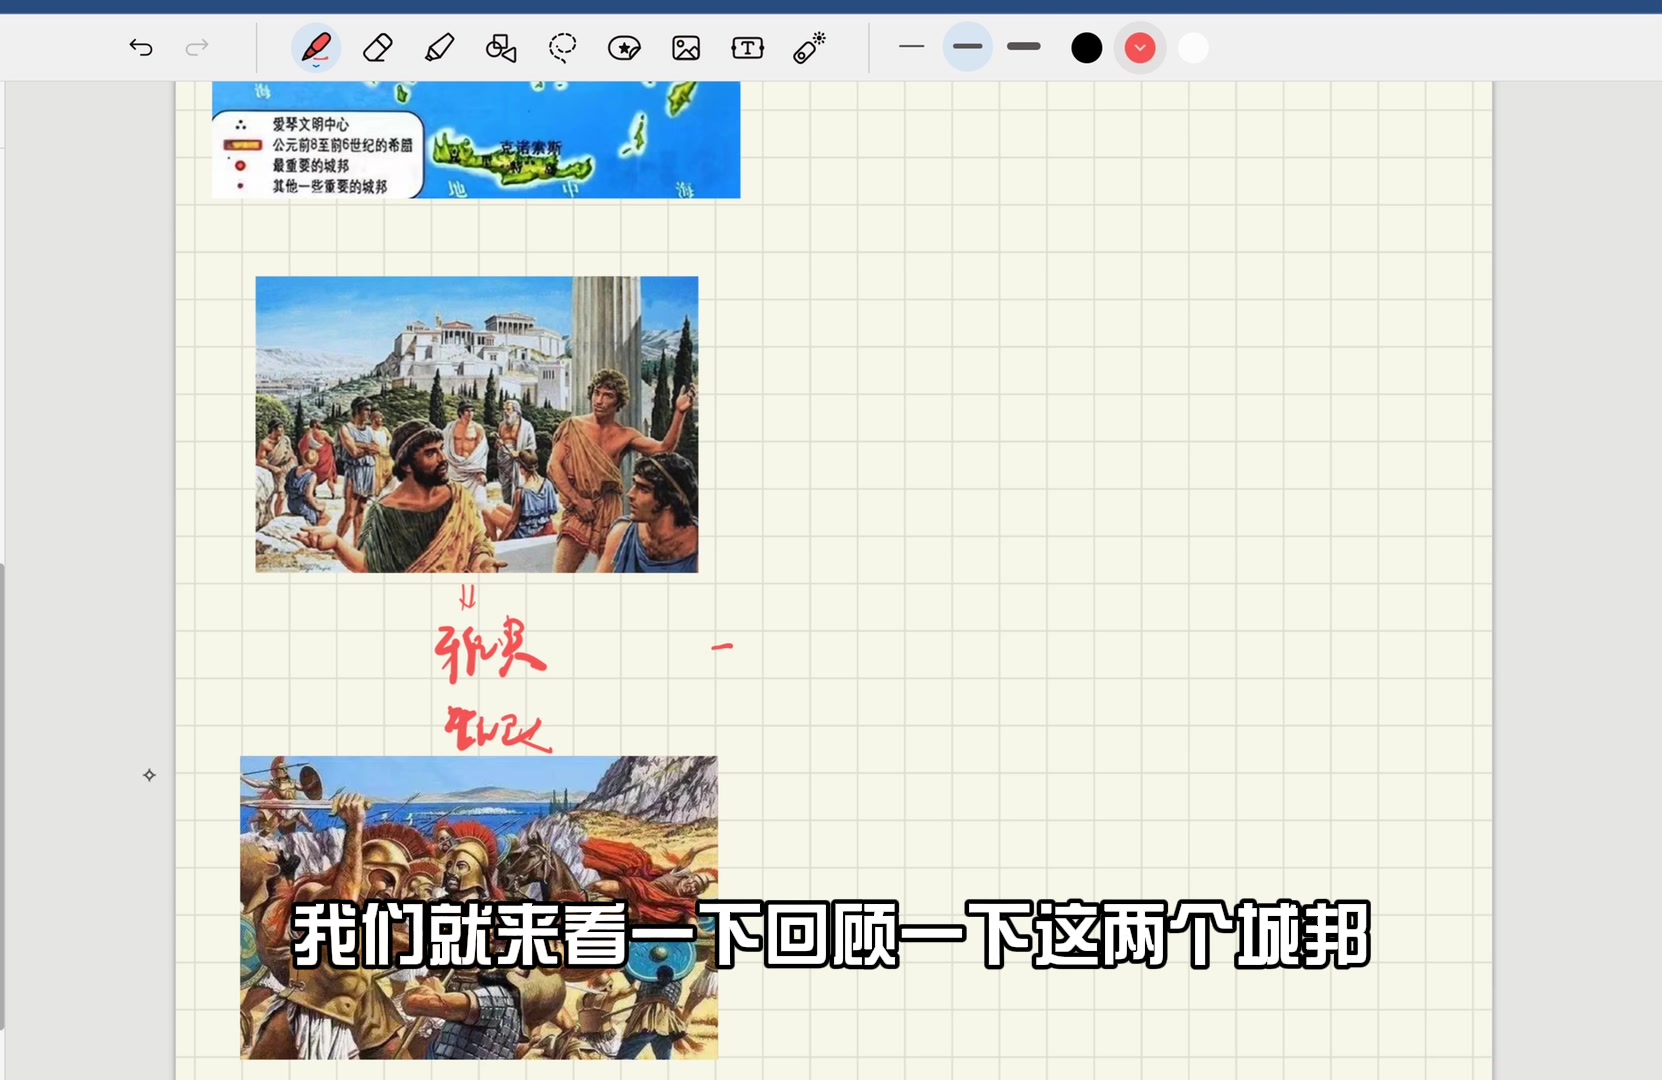Click the Athens crowd illustration on the canvas
The height and width of the screenshot is (1080, 1662).
pyautogui.click(x=476, y=424)
